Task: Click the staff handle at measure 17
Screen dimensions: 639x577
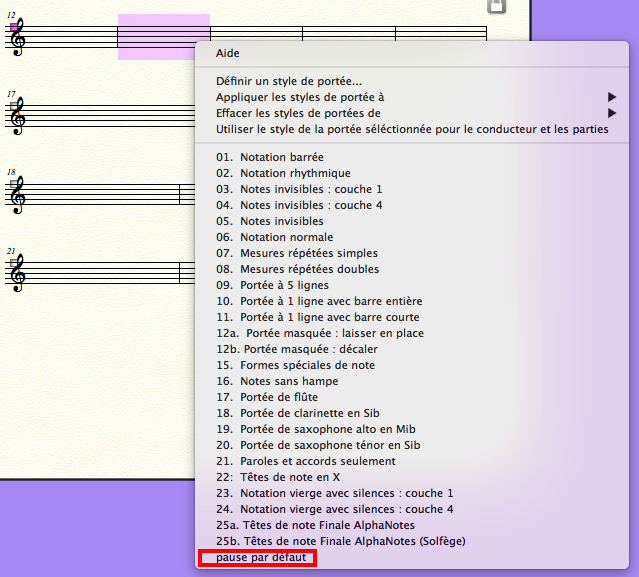Action: [x=12, y=104]
